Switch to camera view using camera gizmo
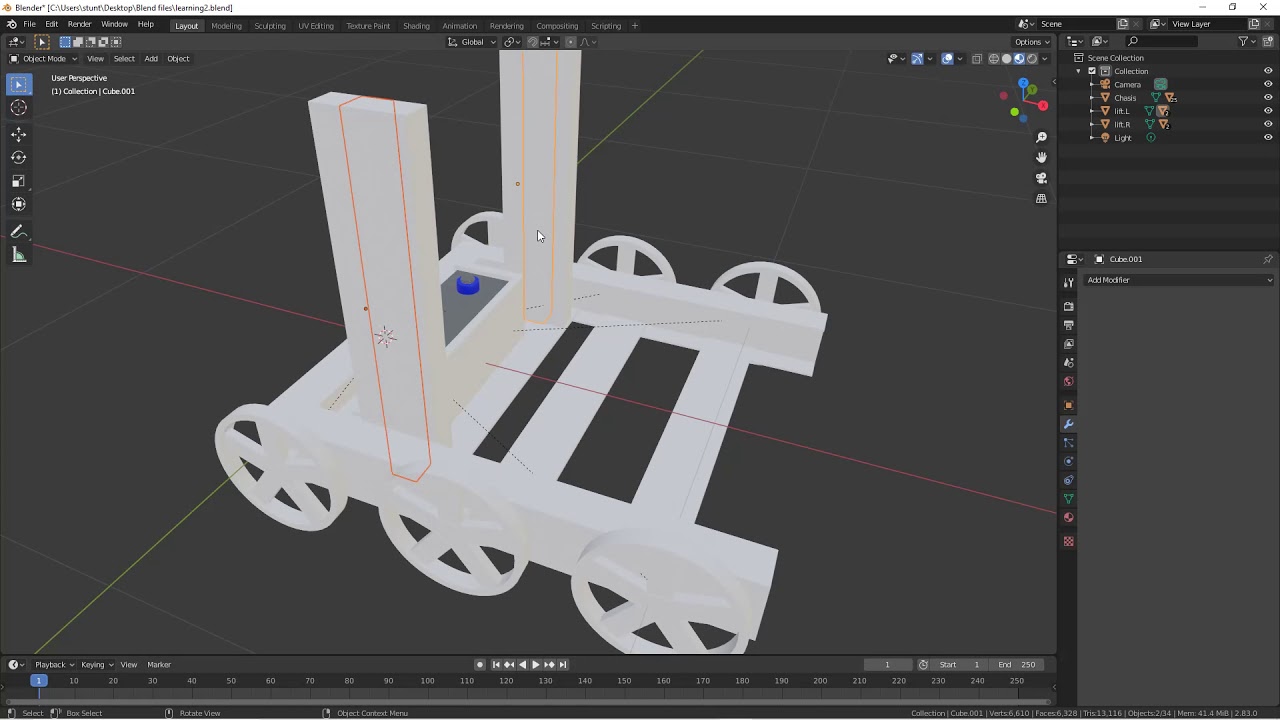Screen dimensions: 1280x720 pos(1041,178)
